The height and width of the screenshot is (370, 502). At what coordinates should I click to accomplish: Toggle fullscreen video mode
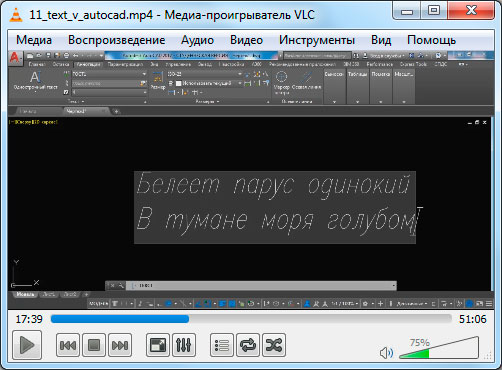[158, 345]
